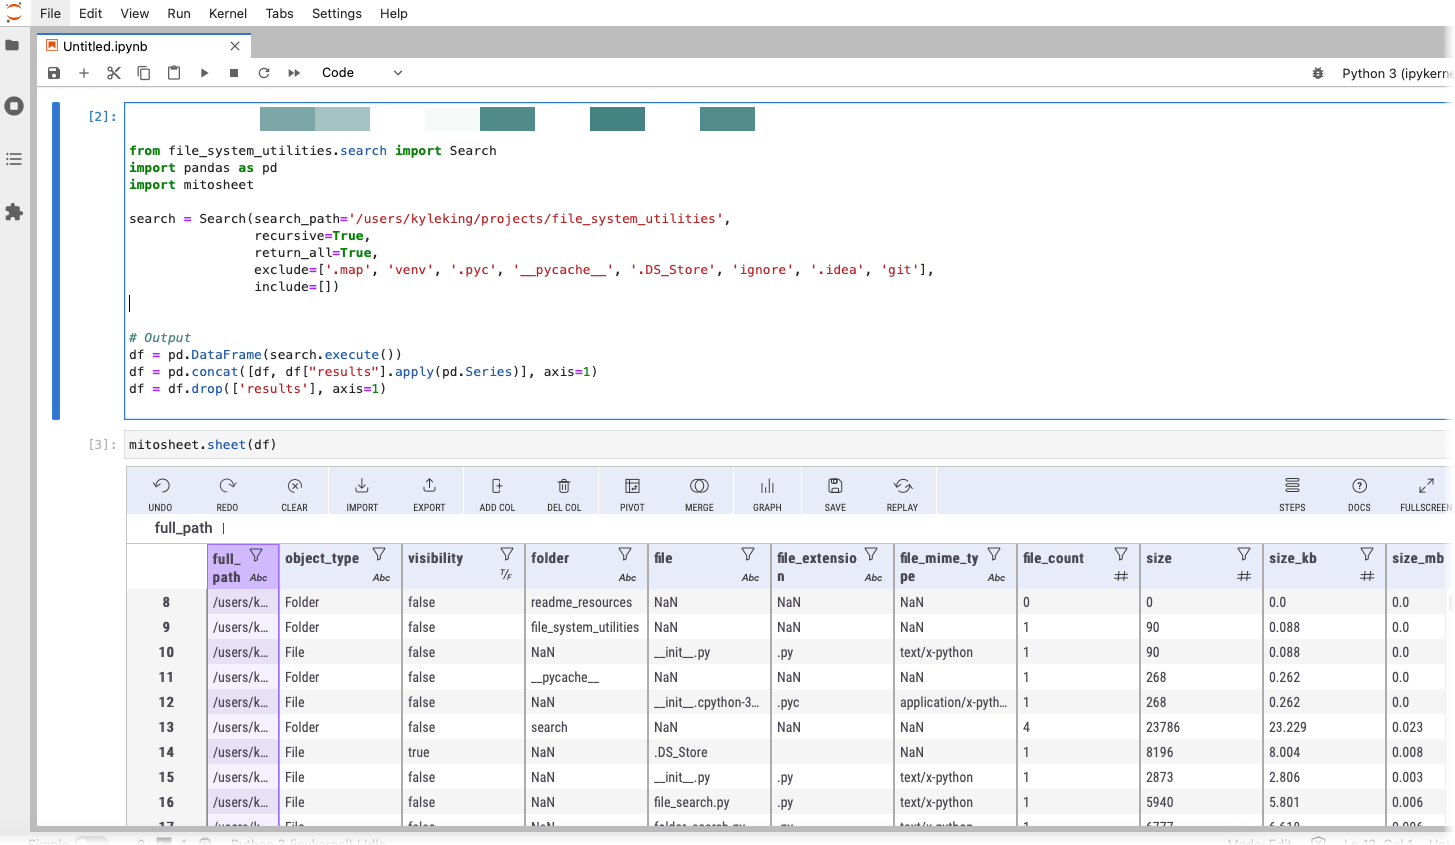Click the debugger bug icon
This screenshot has width=1455, height=845.
pos(1318,73)
